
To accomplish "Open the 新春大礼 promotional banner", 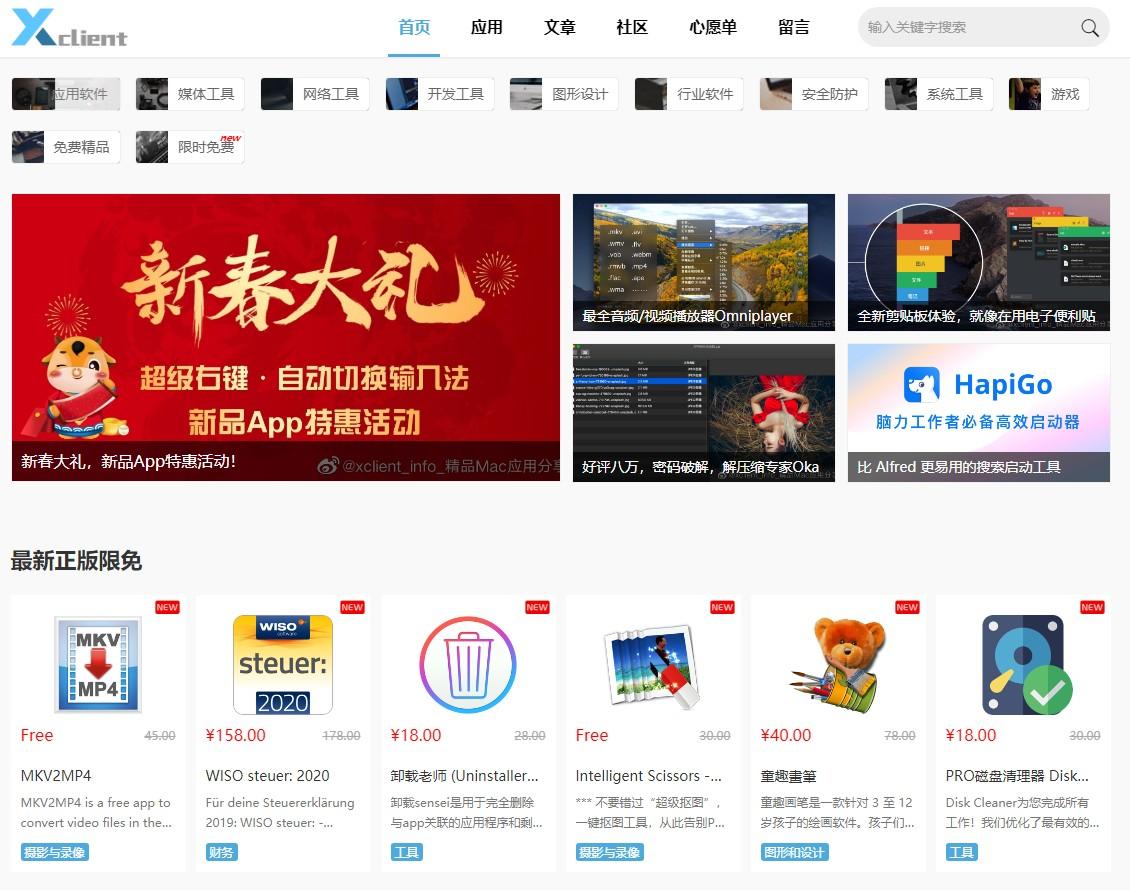I will pos(285,337).
